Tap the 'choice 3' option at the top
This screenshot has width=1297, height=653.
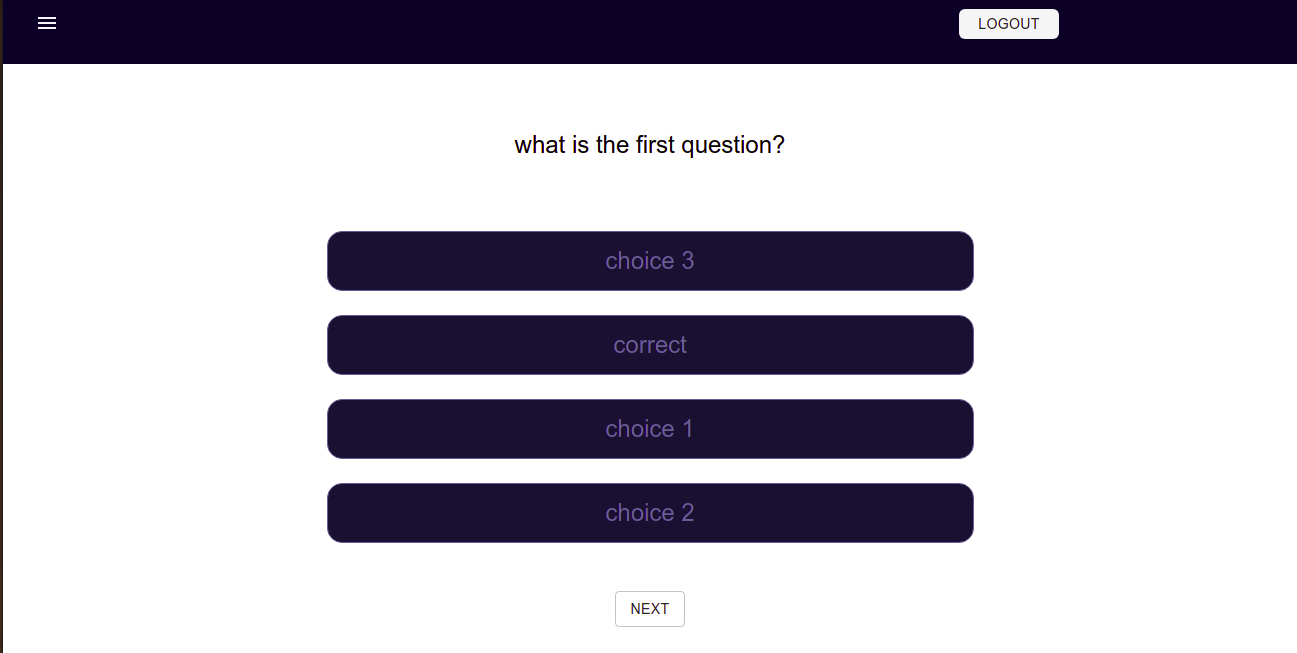click(650, 260)
